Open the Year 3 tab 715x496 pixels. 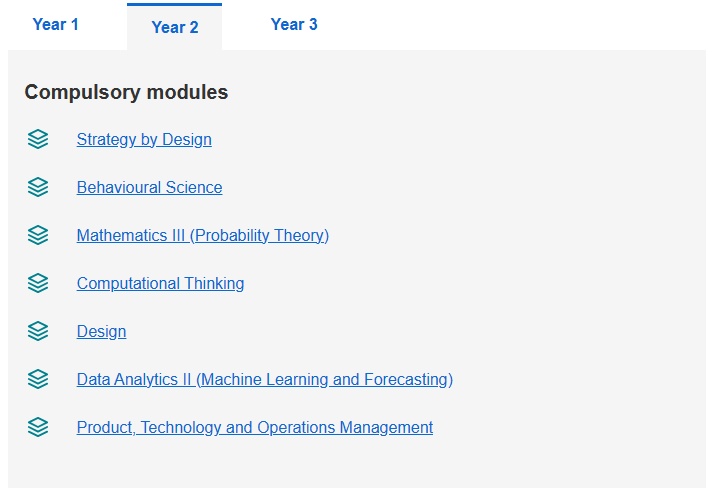tap(294, 25)
